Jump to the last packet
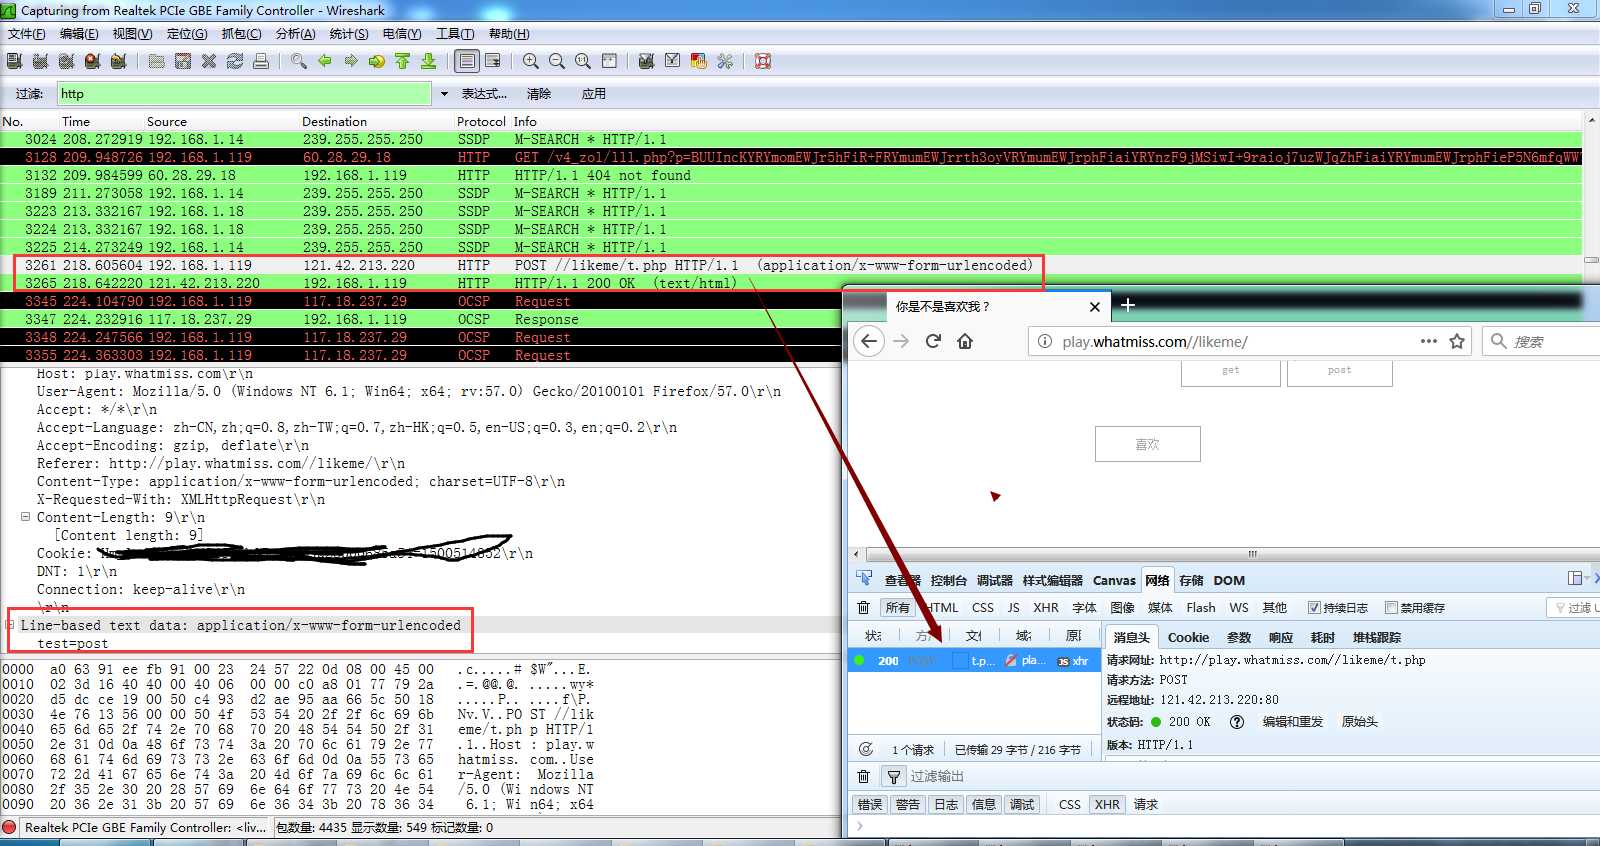 [x=429, y=61]
